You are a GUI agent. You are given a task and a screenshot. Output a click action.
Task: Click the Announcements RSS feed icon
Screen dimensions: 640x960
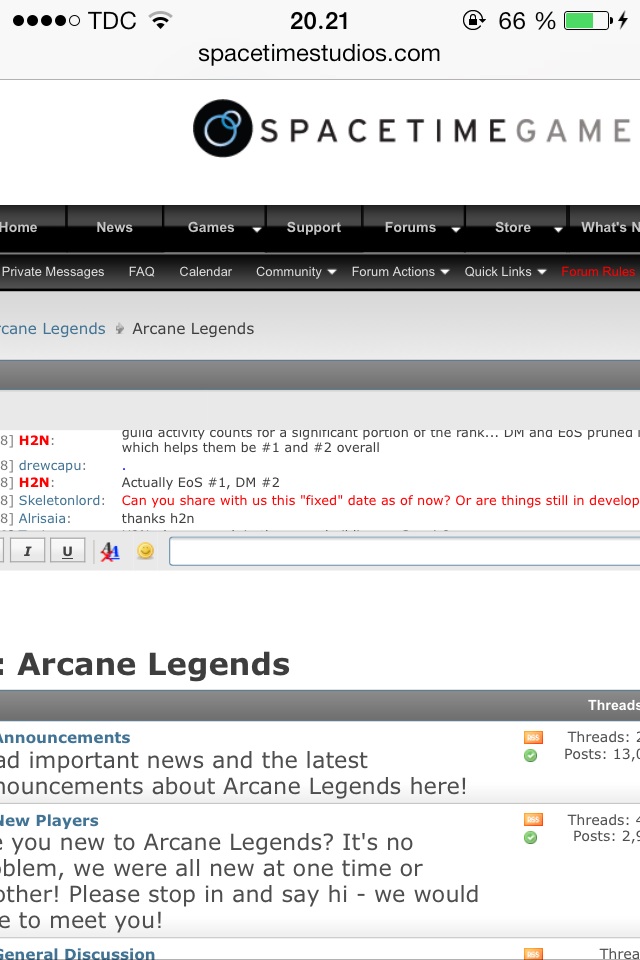[533, 738]
